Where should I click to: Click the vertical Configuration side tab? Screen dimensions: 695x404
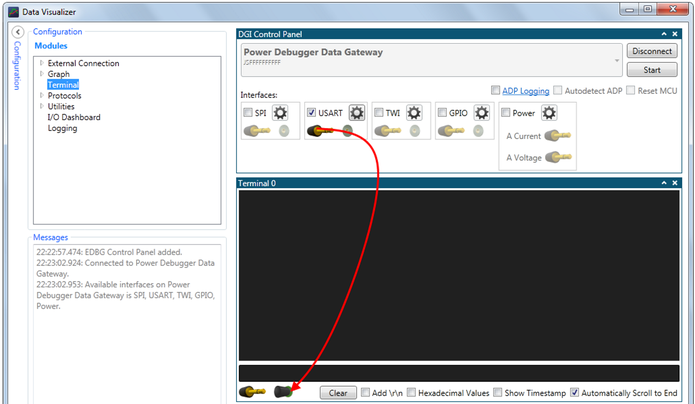(x=17, y=66)
